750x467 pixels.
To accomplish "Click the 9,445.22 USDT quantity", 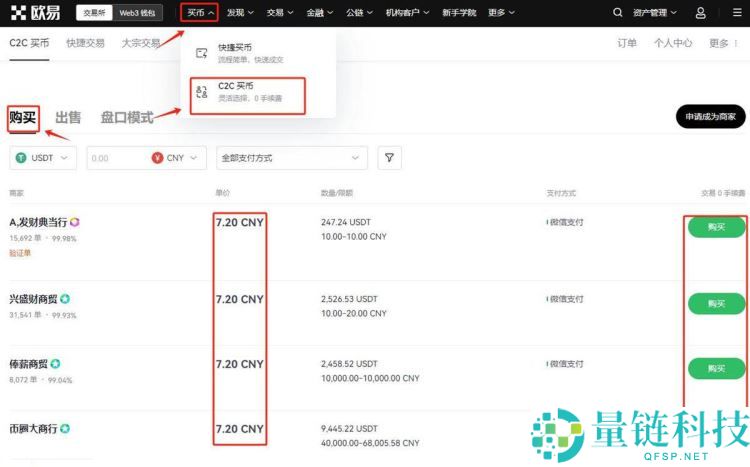I will point(349,429).
